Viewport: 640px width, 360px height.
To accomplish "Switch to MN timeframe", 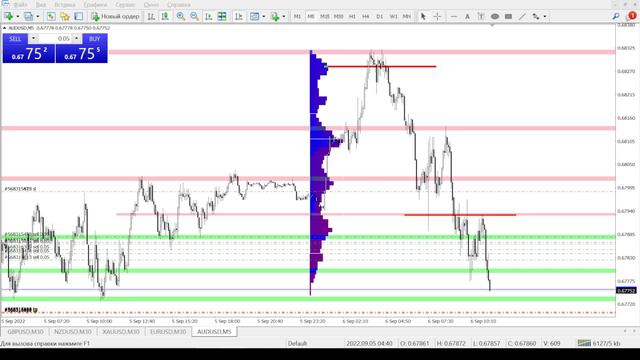I will [407, 16].
